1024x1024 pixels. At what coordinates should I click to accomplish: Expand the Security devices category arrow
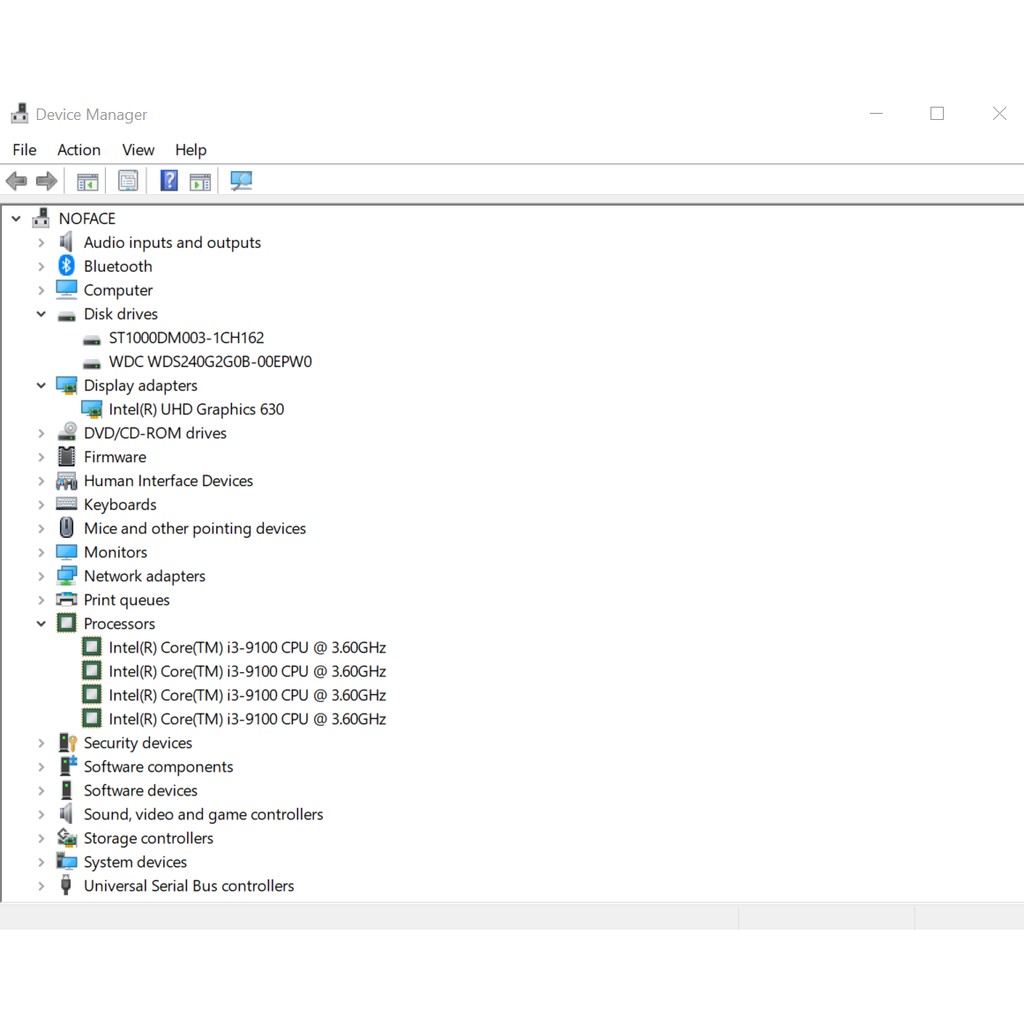click(41, 743)
